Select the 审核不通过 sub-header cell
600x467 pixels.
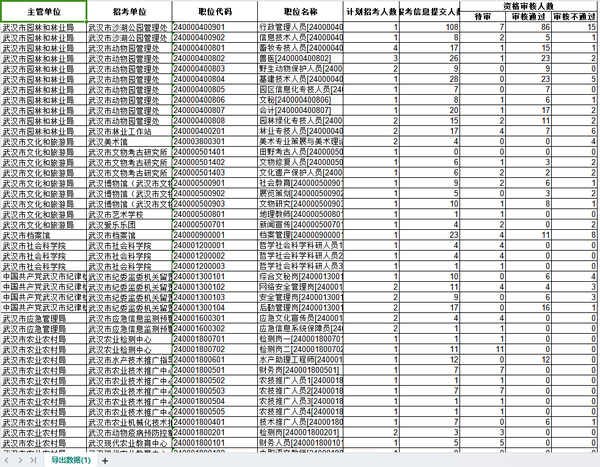[x=574, y=17]
